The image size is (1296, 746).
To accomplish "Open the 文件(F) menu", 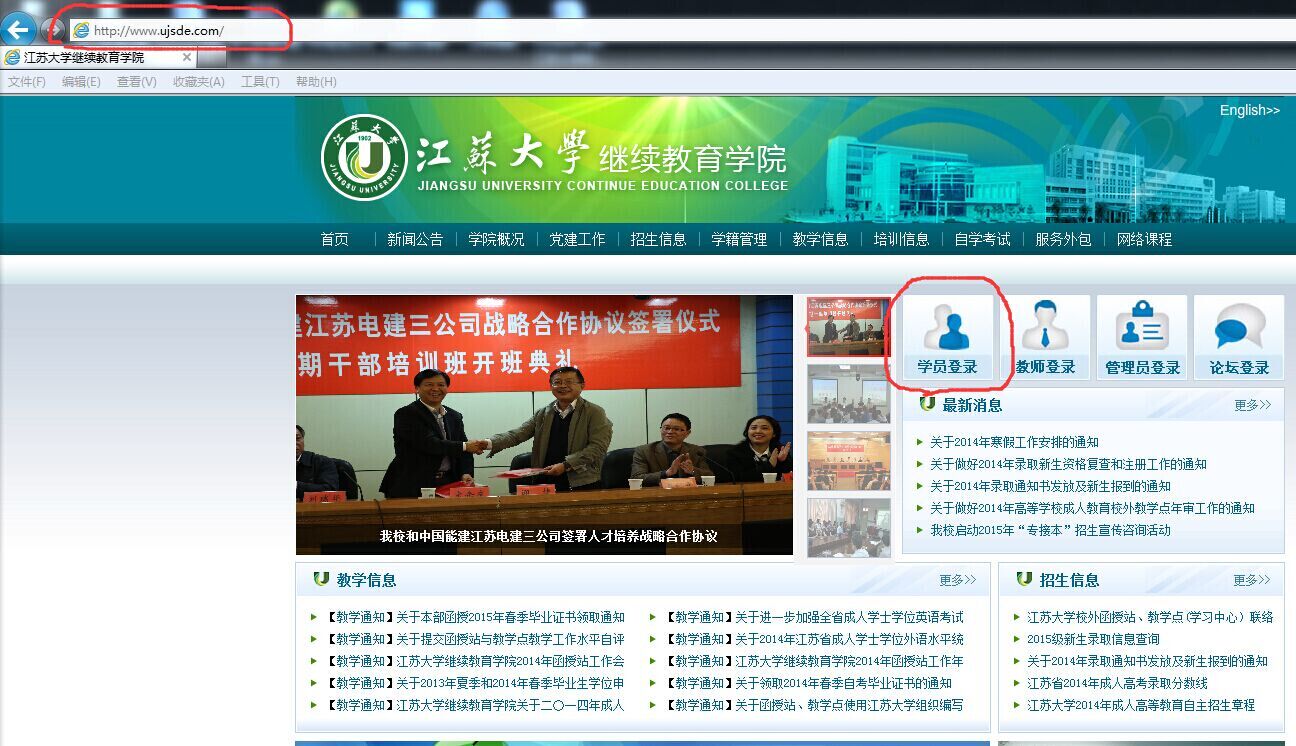I will (27, 82).
